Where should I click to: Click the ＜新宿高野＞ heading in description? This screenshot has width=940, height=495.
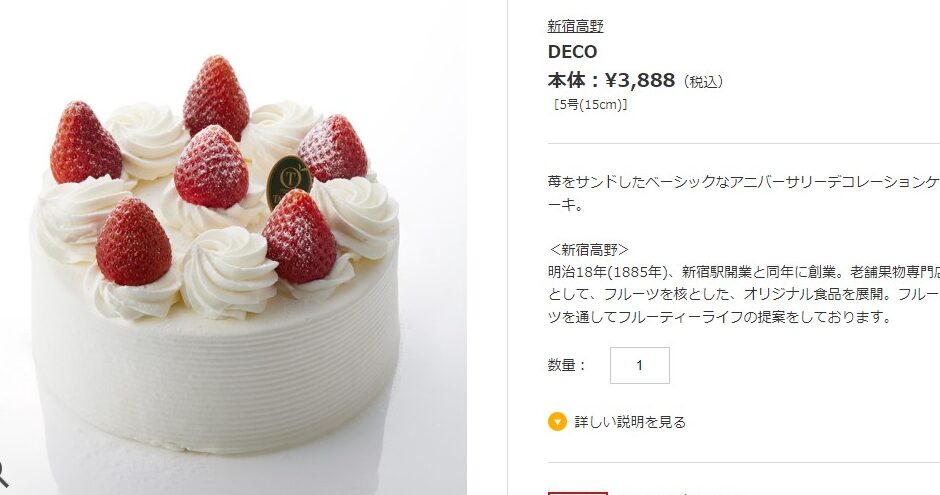coord(589,249)
